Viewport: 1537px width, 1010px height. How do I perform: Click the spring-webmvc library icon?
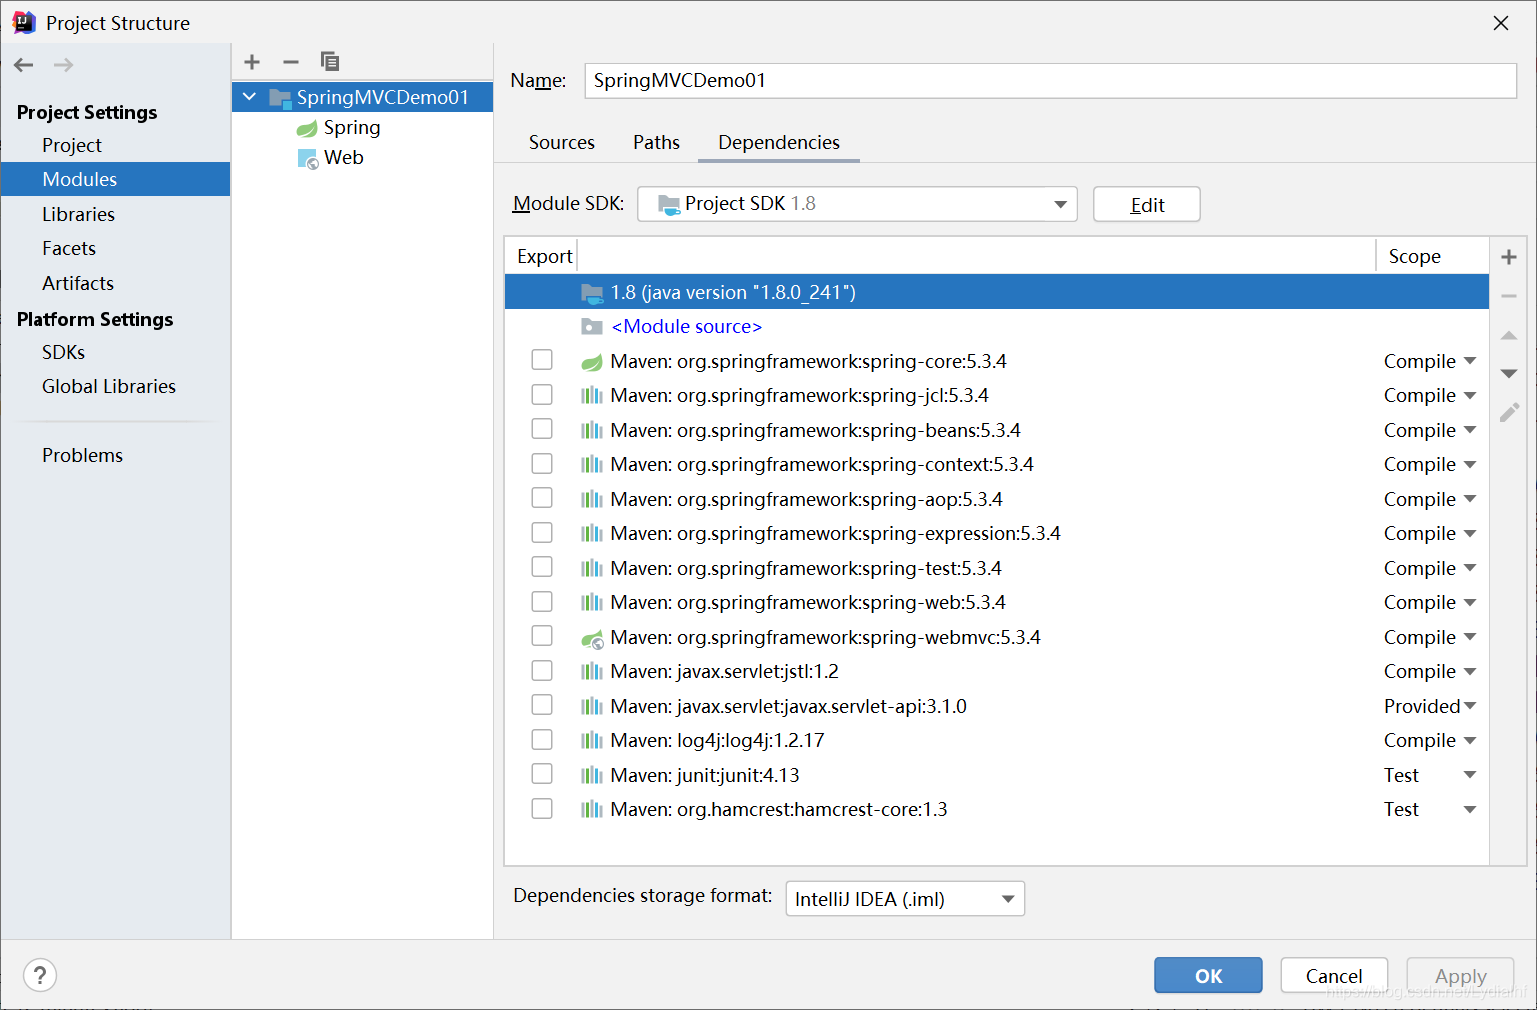coord(592,638)
